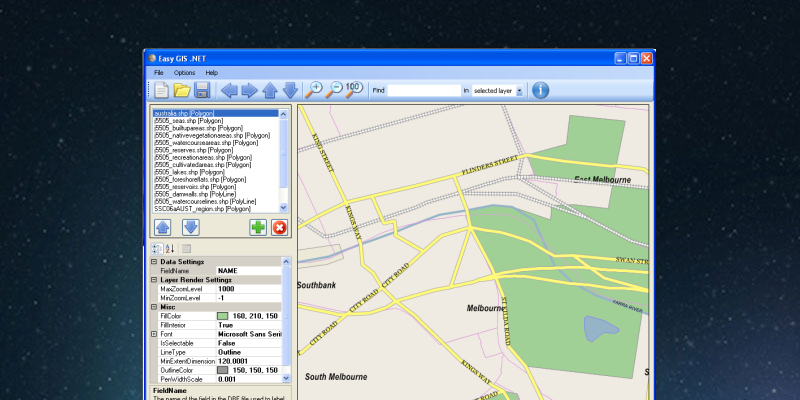Collapse the Data Settings category
Image resolution: width=800 pixels, height=400 pixels.
[x=154, y=262]
